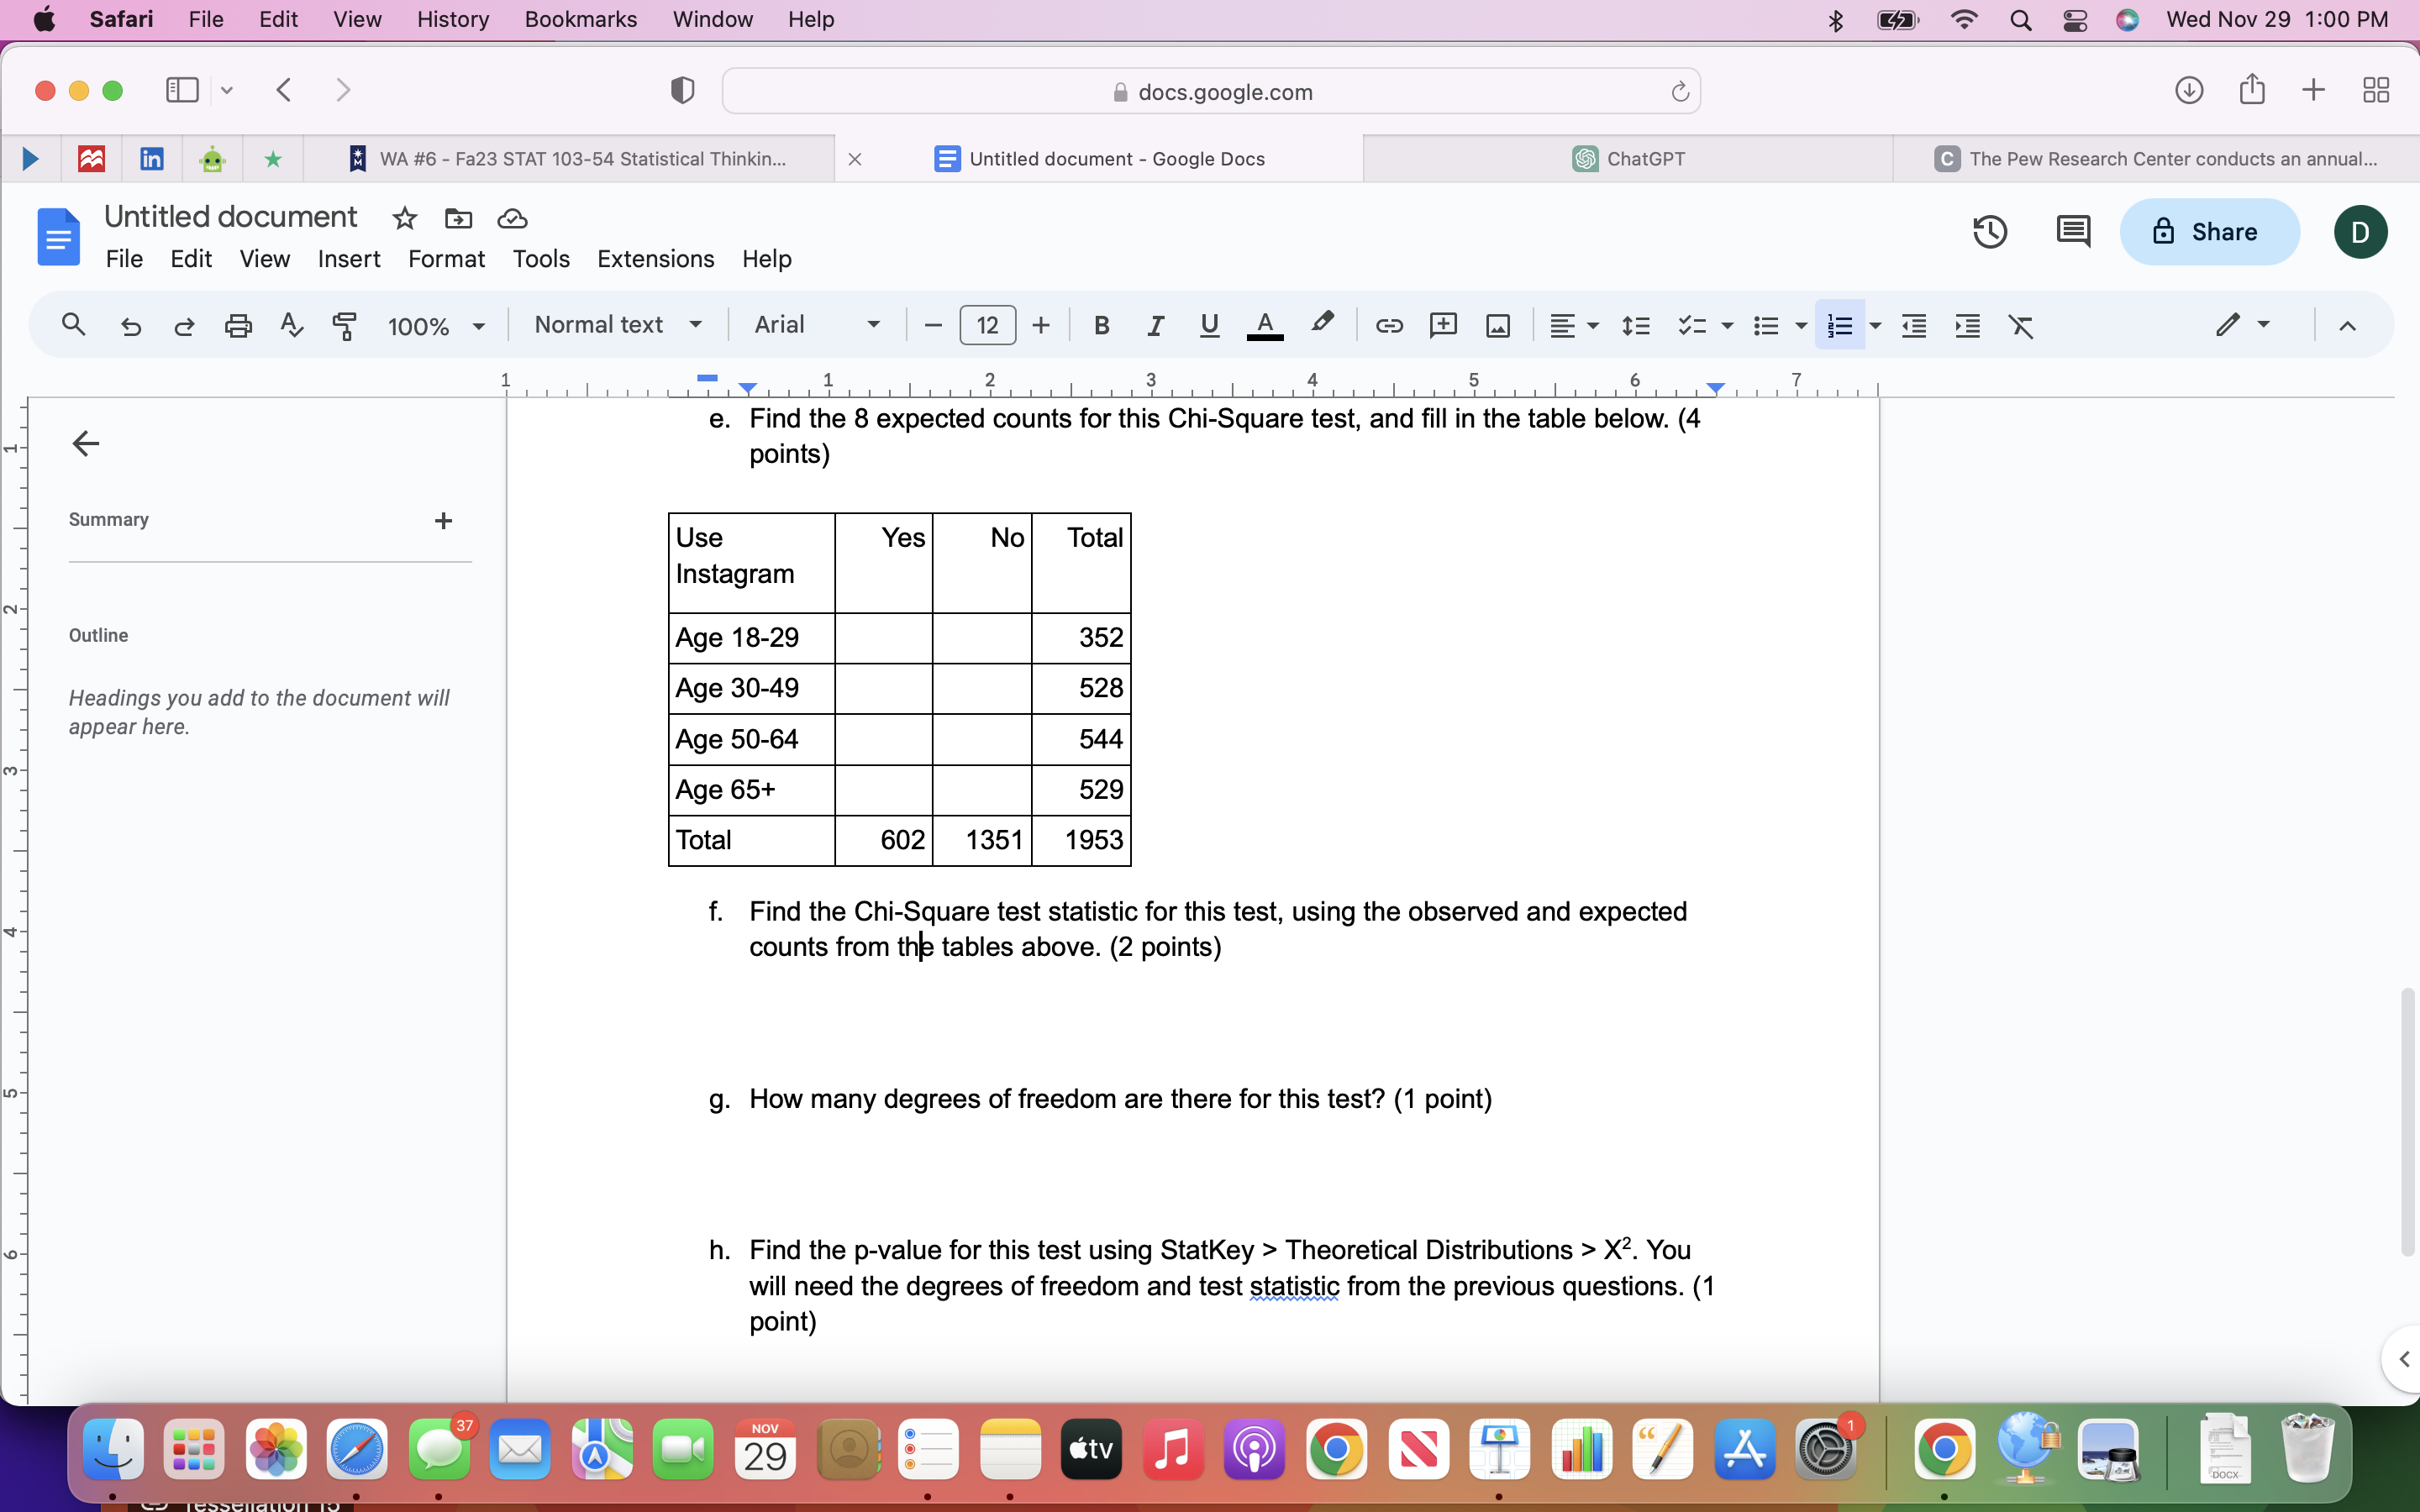
Task: Toggle underline formatting
Action: point(1209,325)
